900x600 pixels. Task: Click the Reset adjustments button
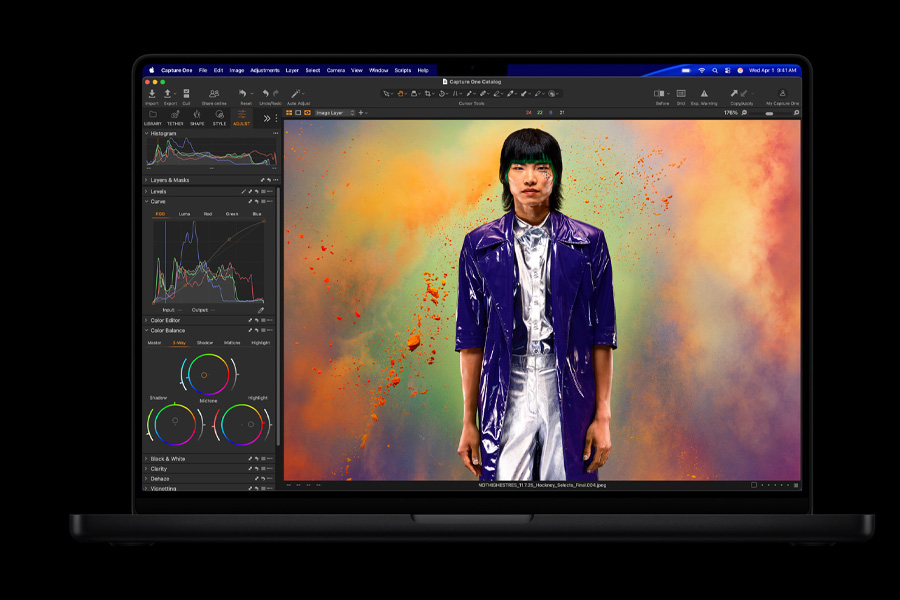[245, 93]
